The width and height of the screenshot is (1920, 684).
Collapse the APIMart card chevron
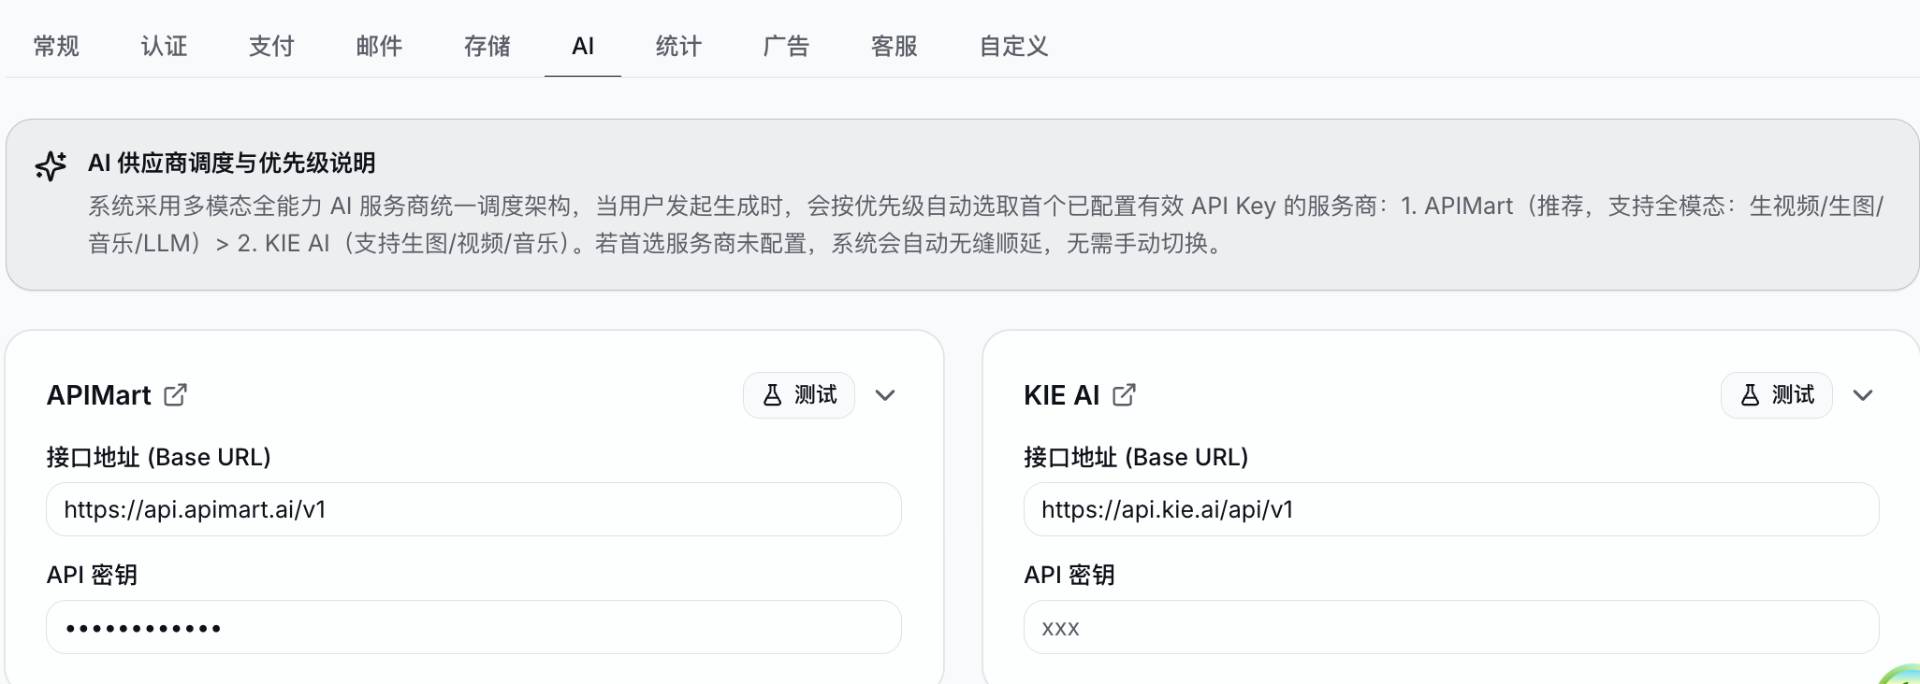[885, 395]
